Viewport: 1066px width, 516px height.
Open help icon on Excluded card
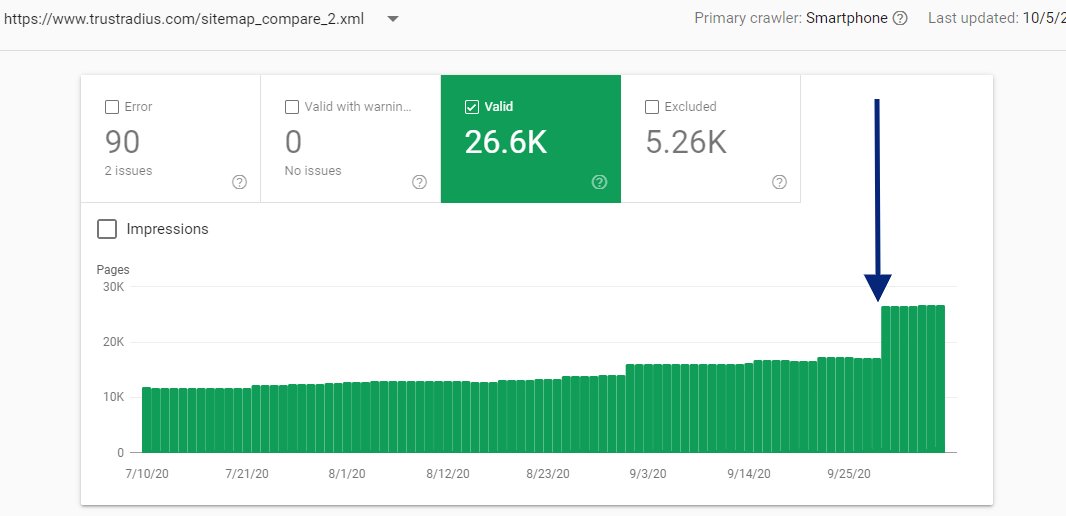779,182
